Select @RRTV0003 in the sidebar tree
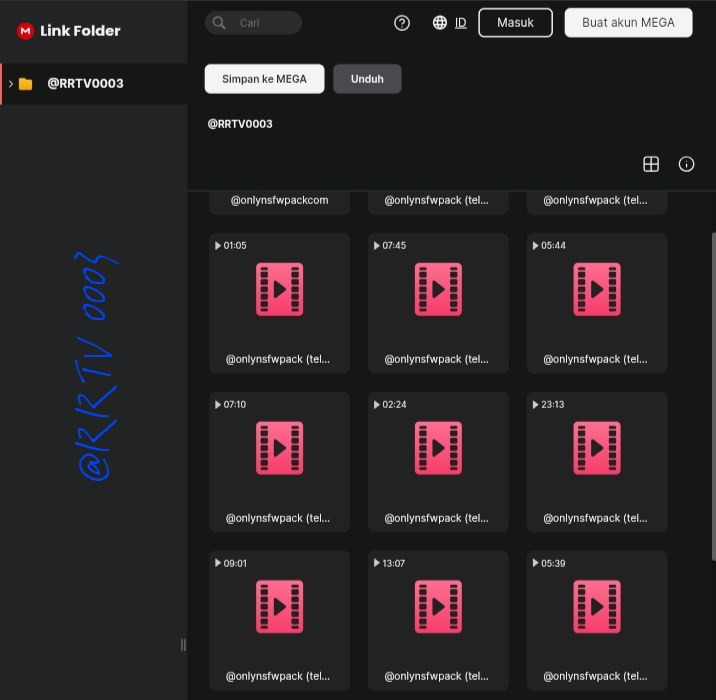Image resolution: width=716 pixels, height=700 pixels. coord(94,84)
